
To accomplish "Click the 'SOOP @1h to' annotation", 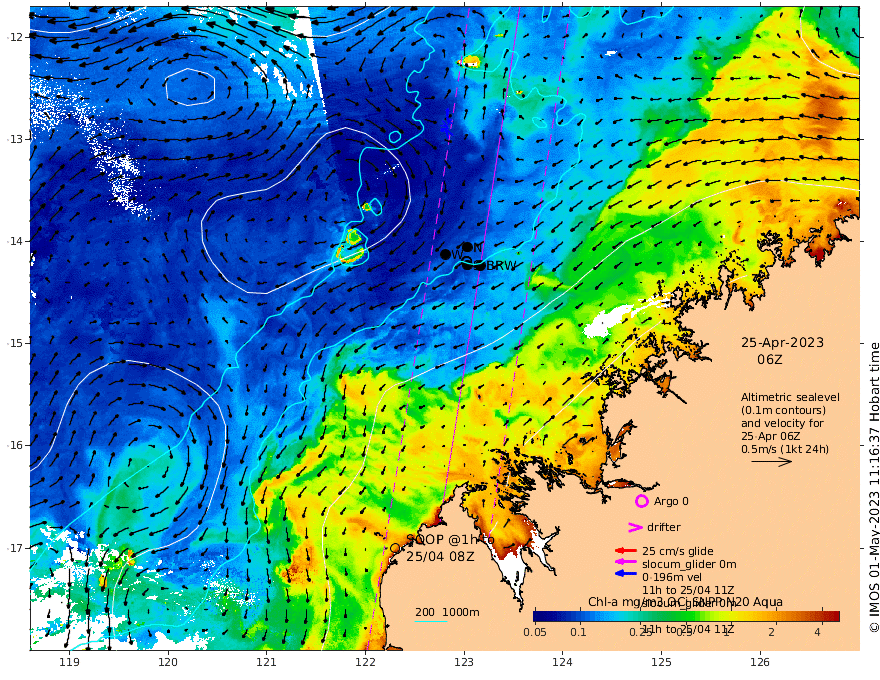I will [x=450, y=539].
